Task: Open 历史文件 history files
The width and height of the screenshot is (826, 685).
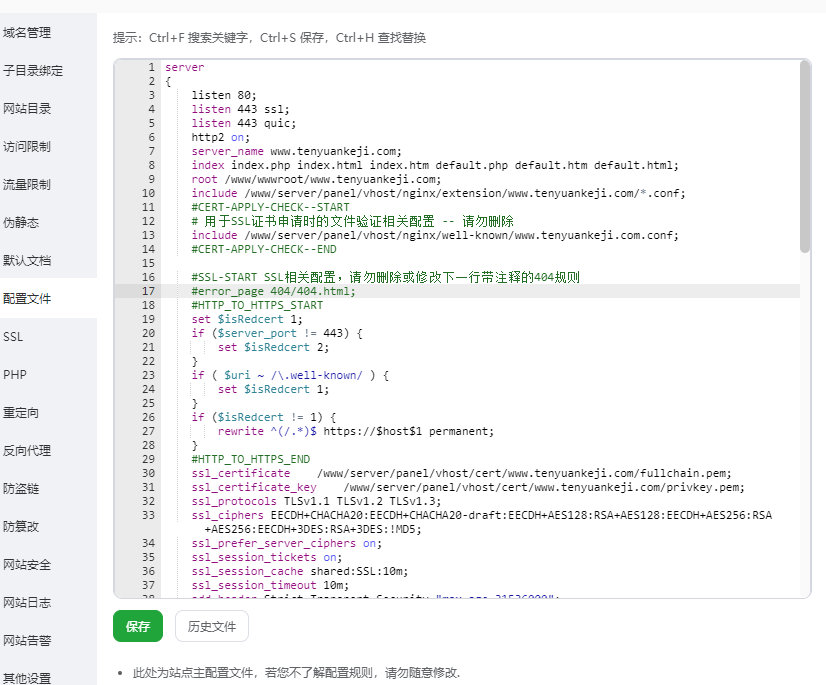Action: click(x=212, y=626)
